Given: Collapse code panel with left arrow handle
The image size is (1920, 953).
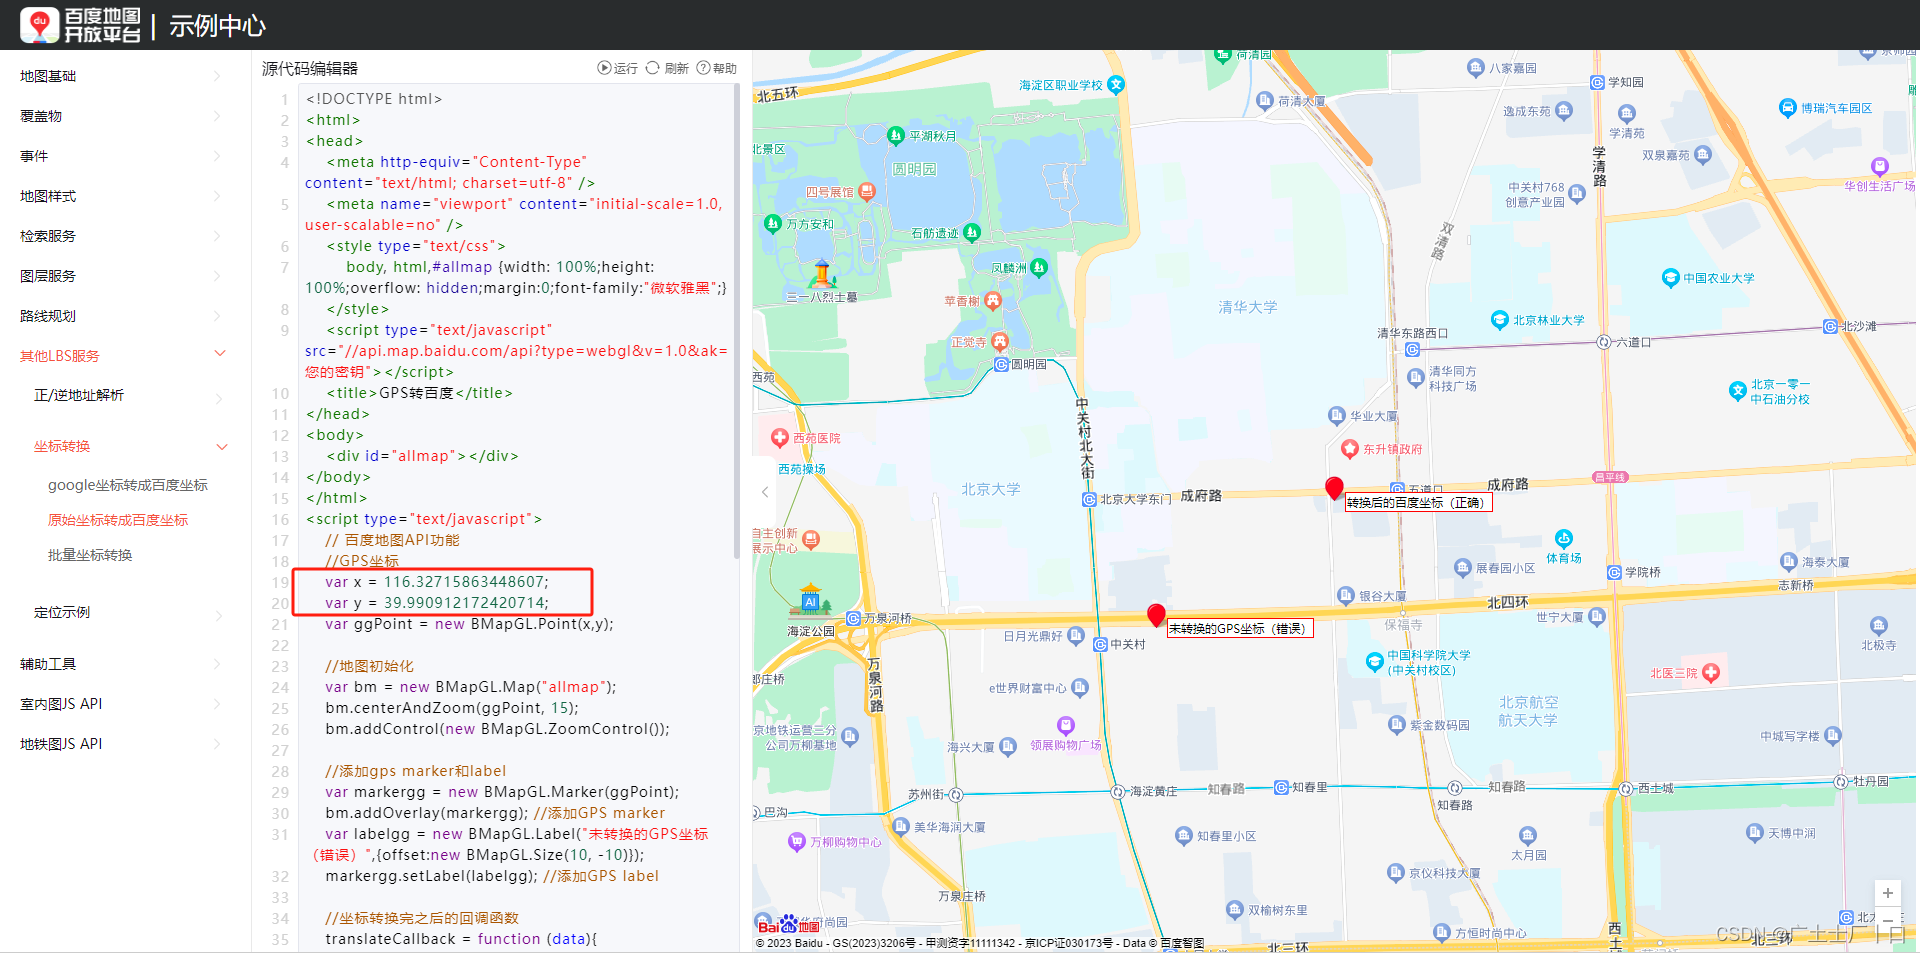Looking at the screenshot, I should tap(765, 492).
